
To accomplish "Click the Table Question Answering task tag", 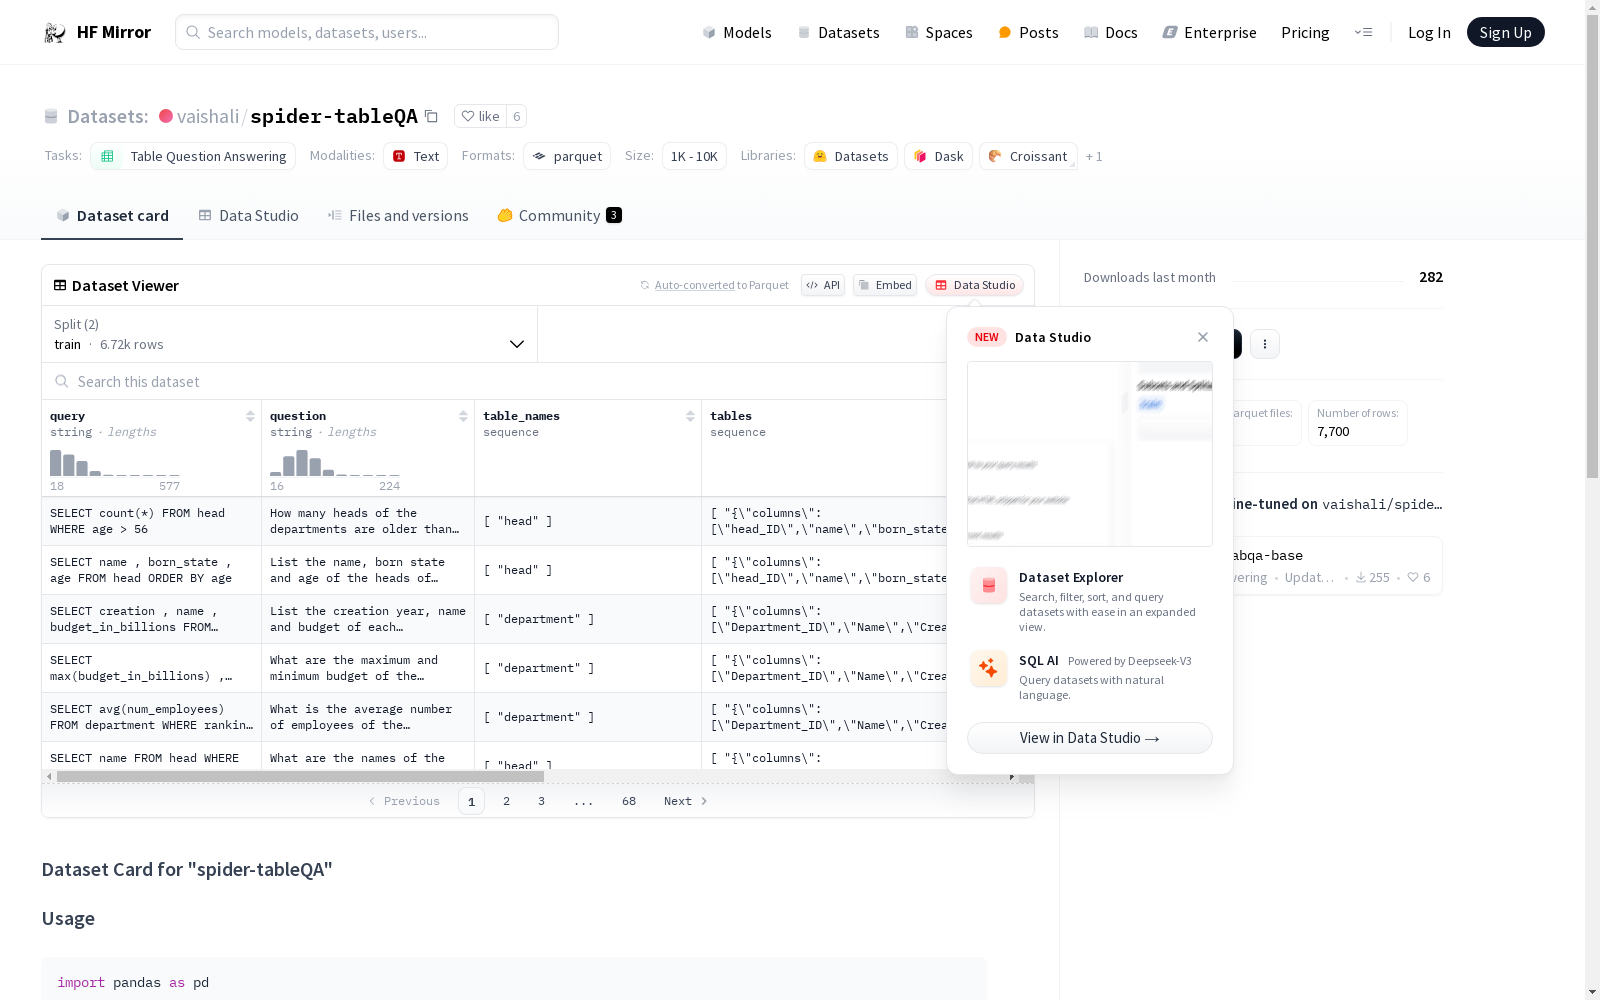I will click(x=193, y=156).
